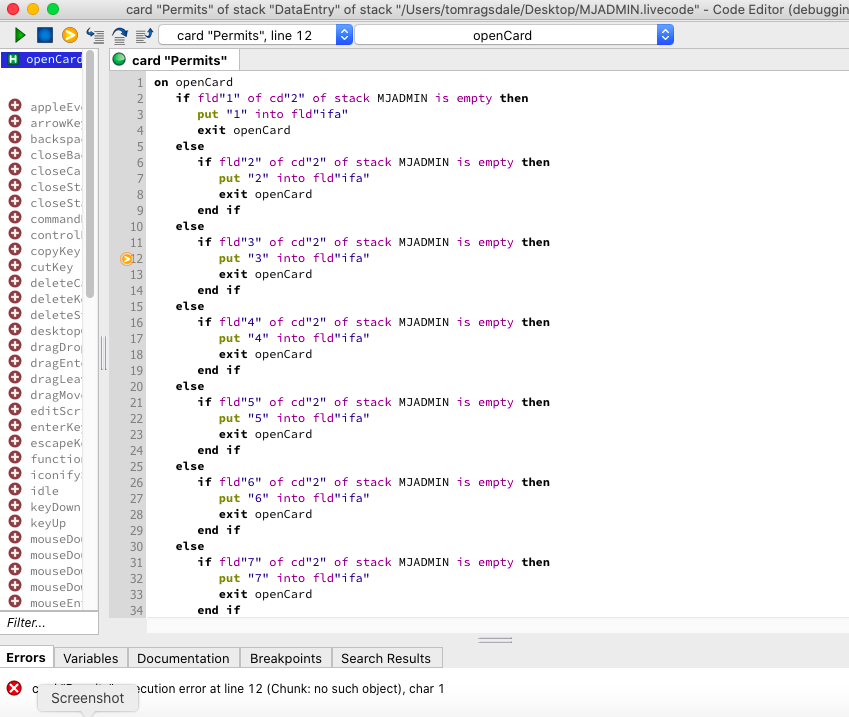
Task: Toggle a breakpoint on line 22 in gutter
Action: (127, 418)
